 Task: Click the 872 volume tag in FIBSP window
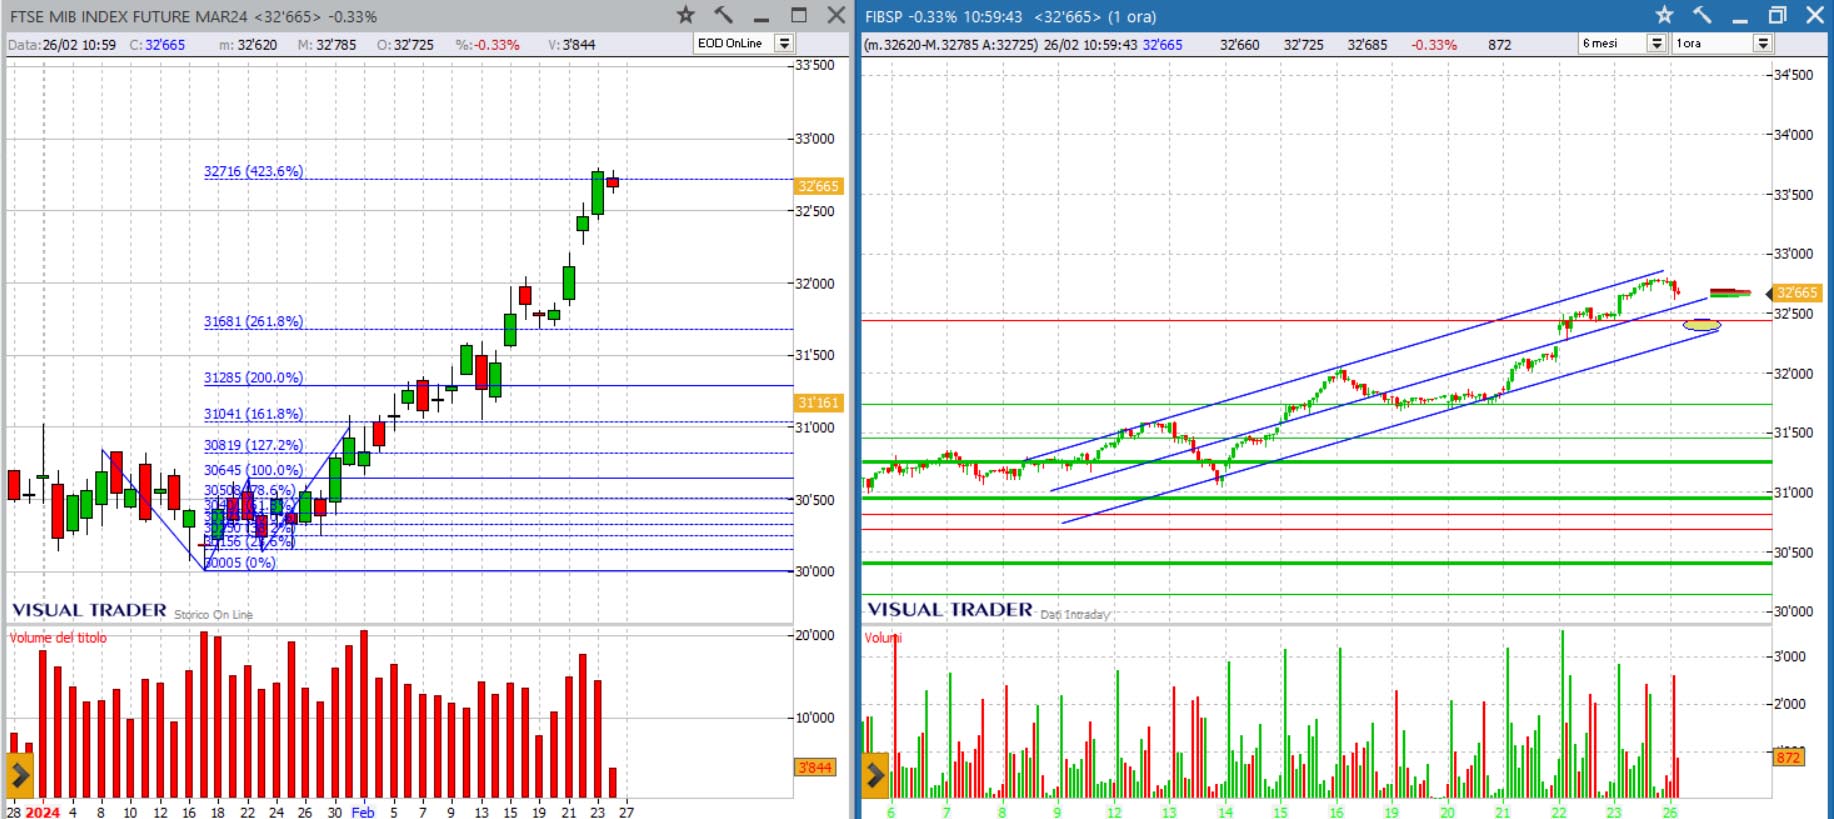(1788, 757)
